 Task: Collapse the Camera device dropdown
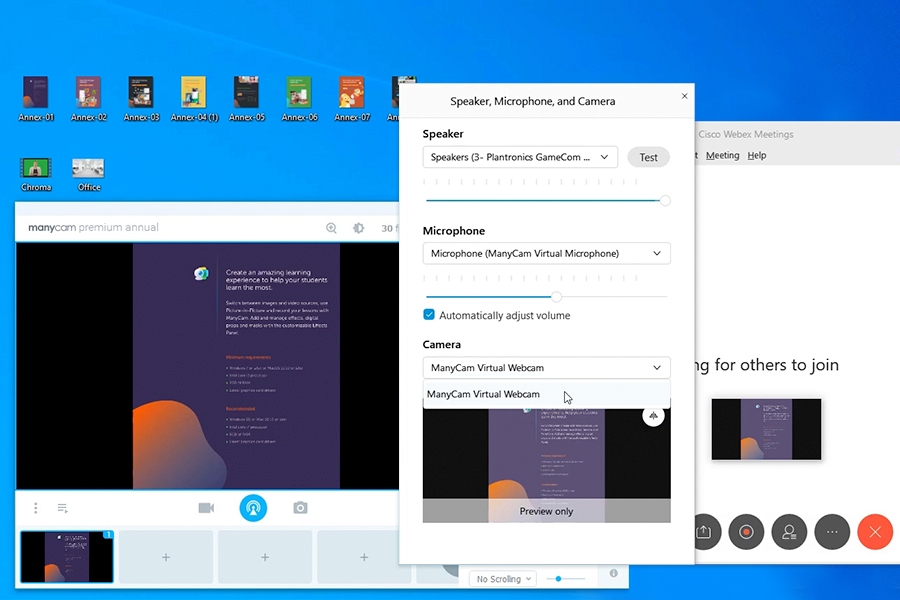point(546,367)
